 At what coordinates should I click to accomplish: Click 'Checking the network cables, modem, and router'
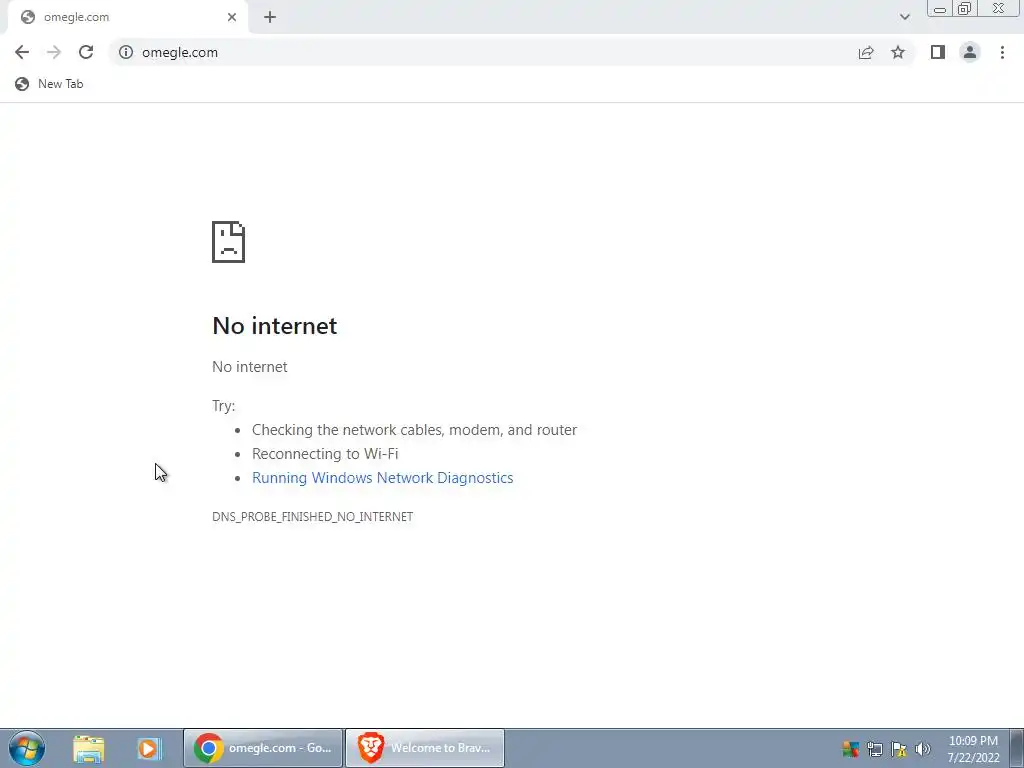(x=415, y=430)
